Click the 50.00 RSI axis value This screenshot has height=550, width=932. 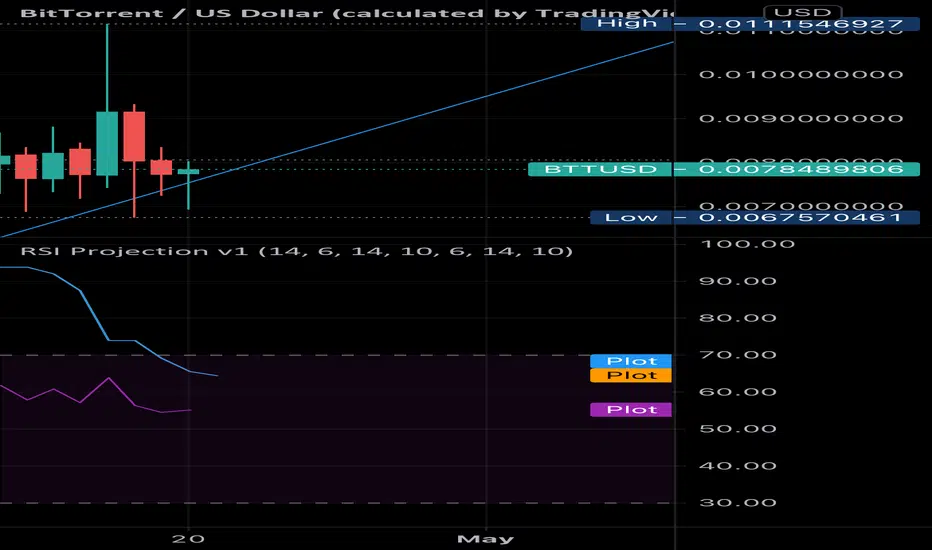(x=738, y=429)
